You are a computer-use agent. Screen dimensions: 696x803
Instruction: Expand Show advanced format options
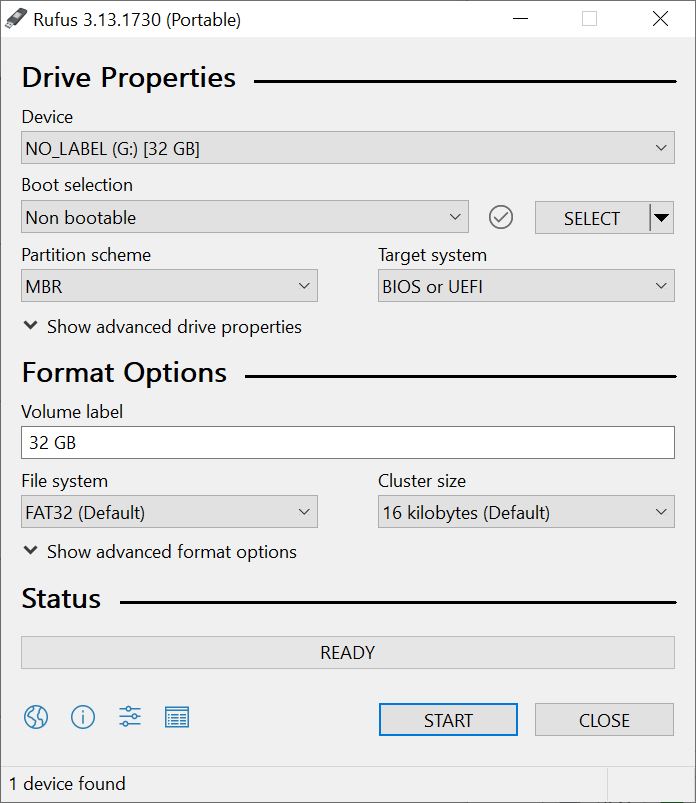pos(160,552)
